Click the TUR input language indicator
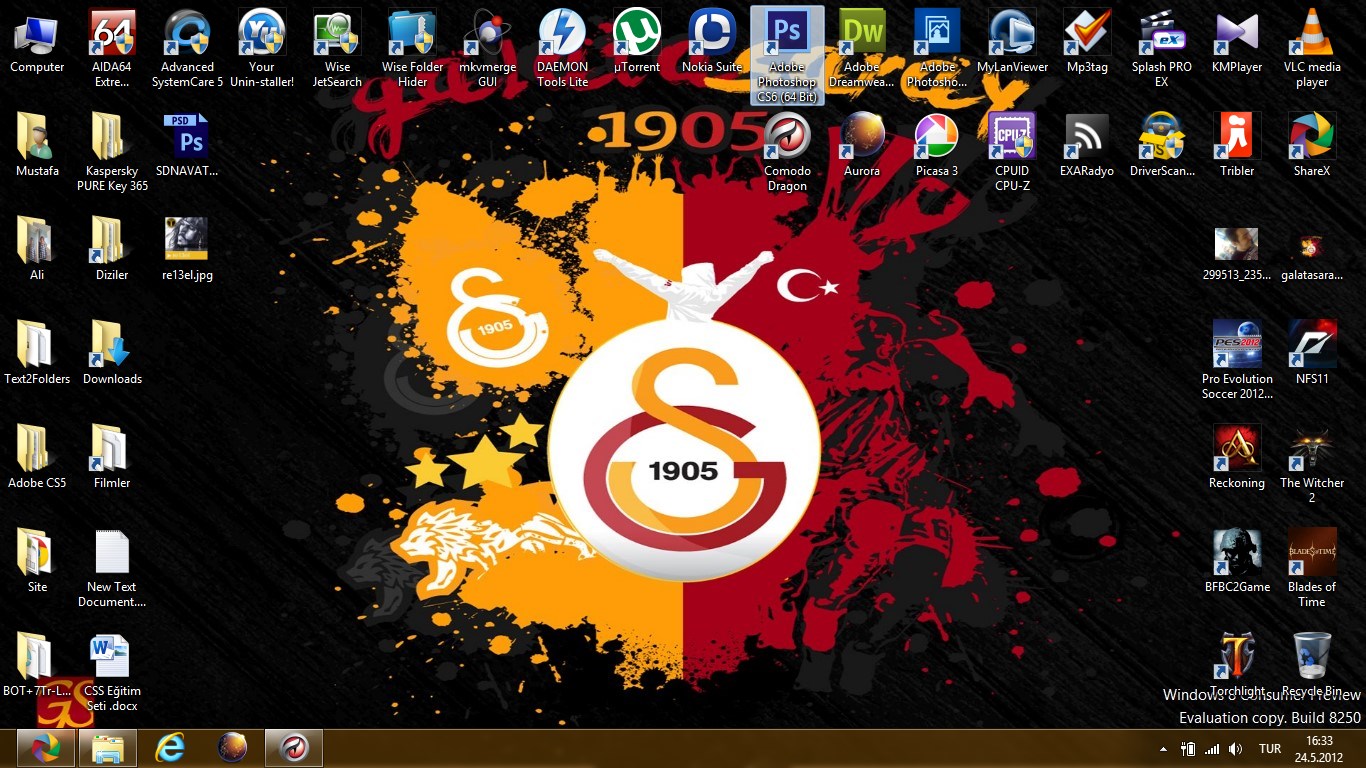 point(1270,749)
